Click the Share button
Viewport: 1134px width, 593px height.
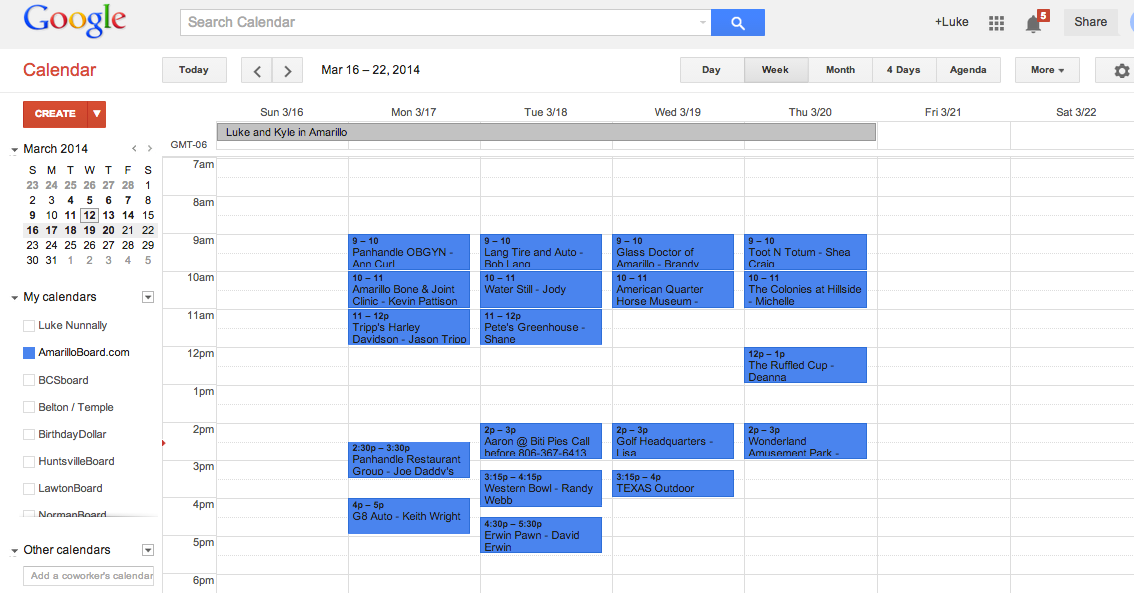[x=1091, y=22]
